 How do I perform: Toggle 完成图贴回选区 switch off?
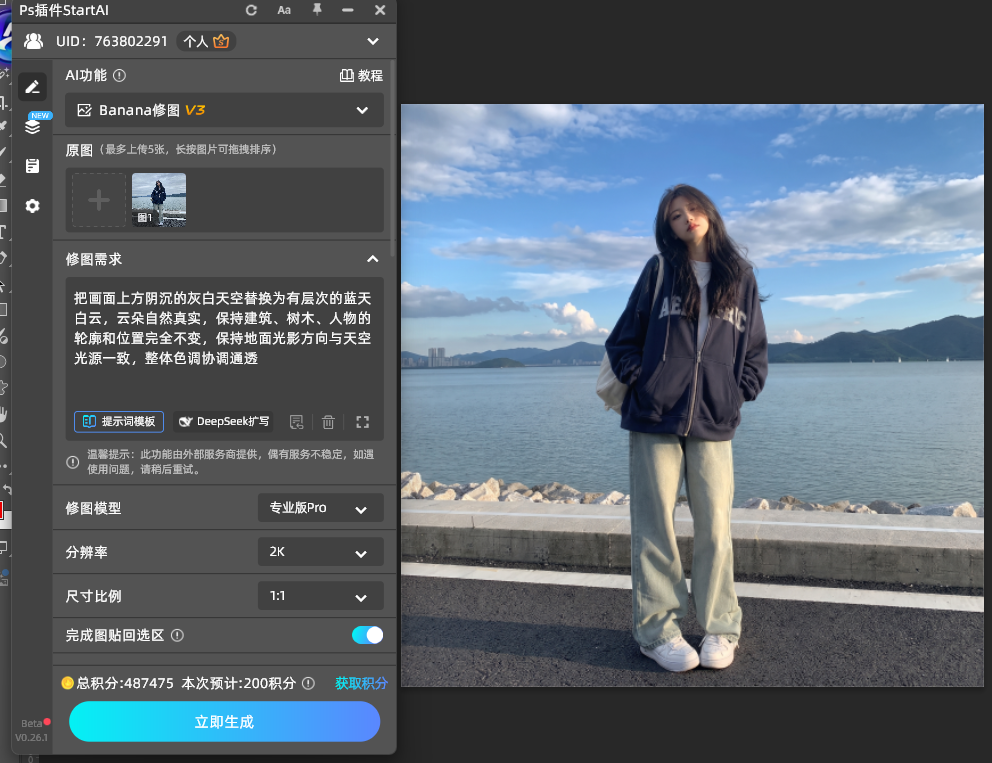point(368,635)
